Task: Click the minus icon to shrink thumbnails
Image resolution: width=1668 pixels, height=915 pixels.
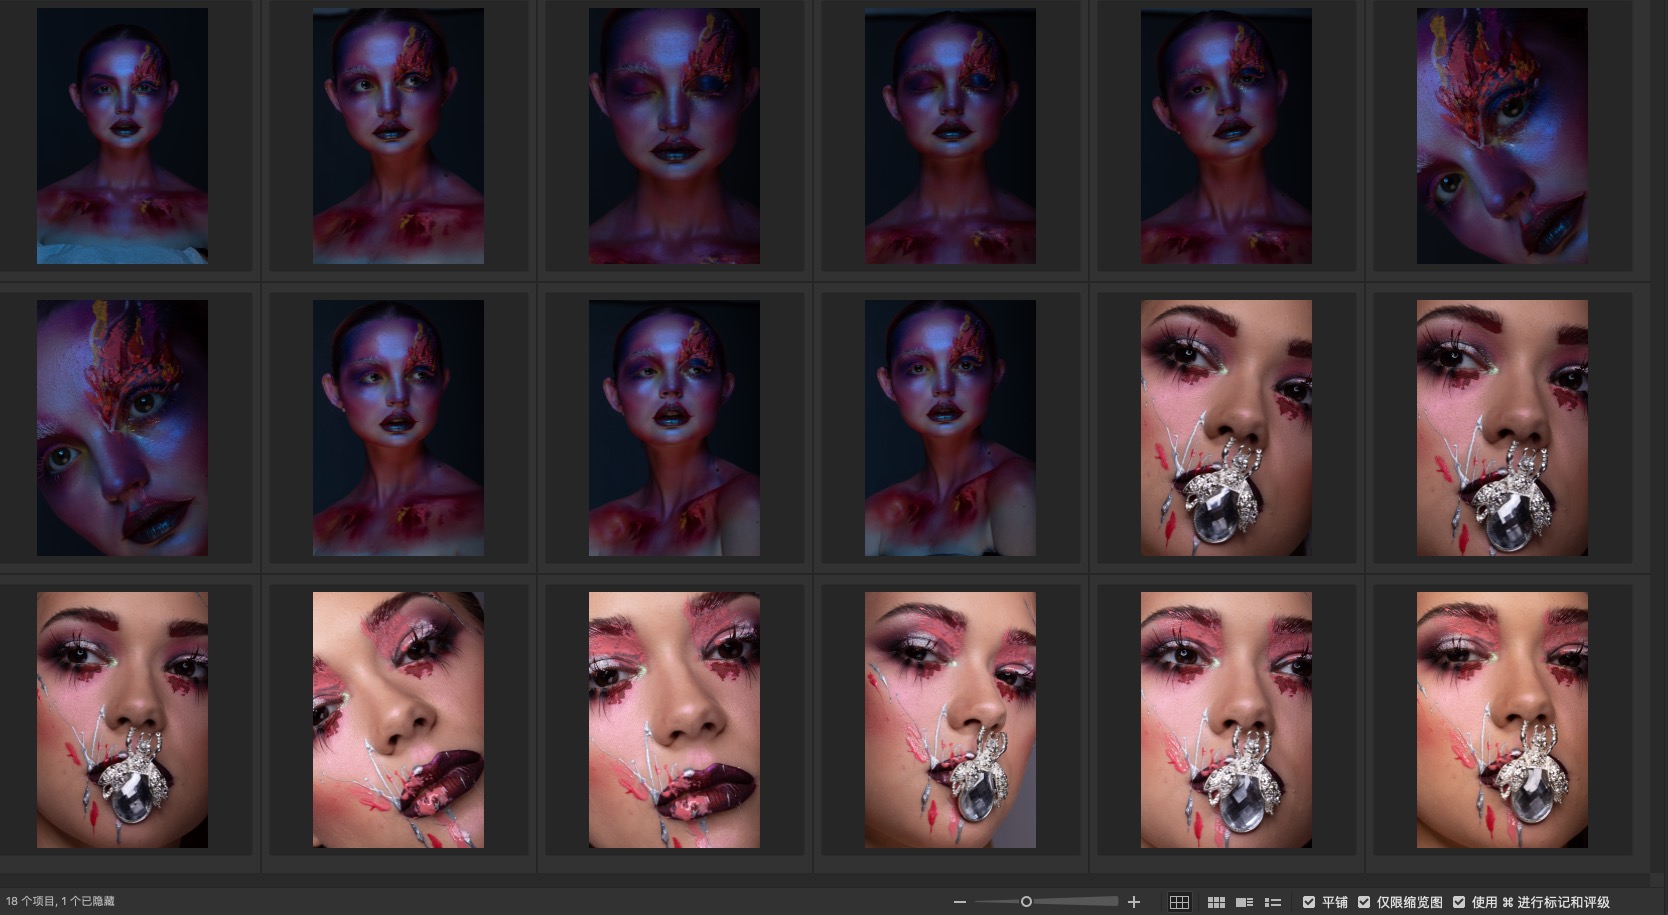Action: pyautogui.click(x=960, y=902)
